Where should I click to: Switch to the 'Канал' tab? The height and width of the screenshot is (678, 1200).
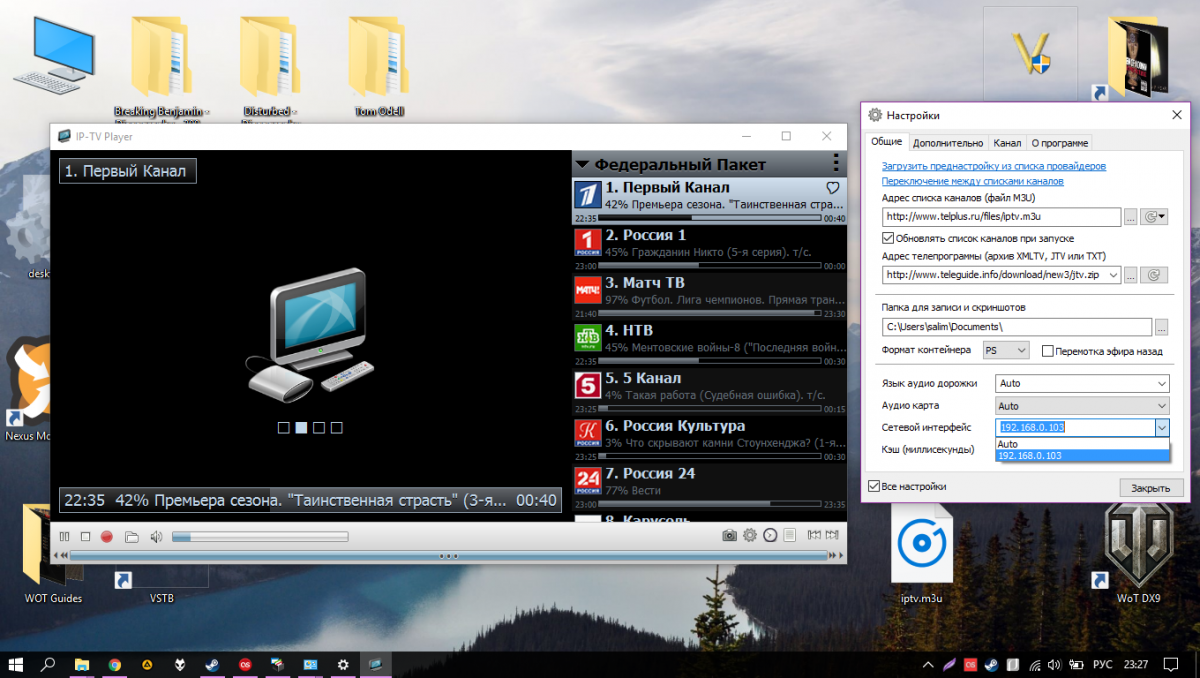(1007, 143)
